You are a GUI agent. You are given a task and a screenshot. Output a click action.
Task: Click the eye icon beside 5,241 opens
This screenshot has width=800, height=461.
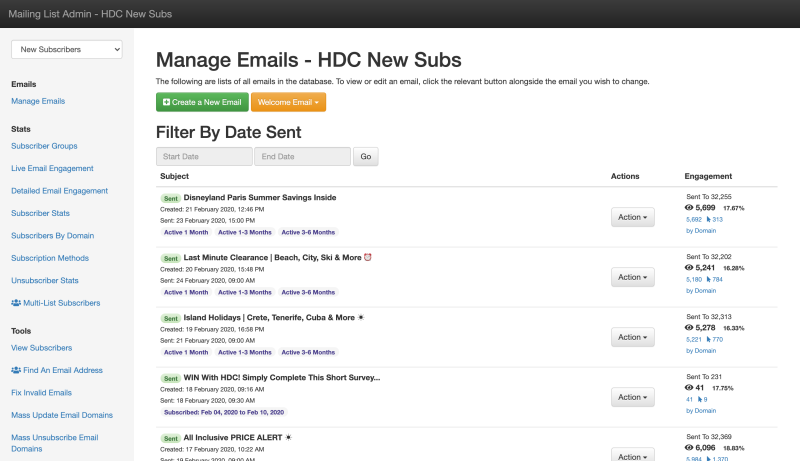coord(689,268)
